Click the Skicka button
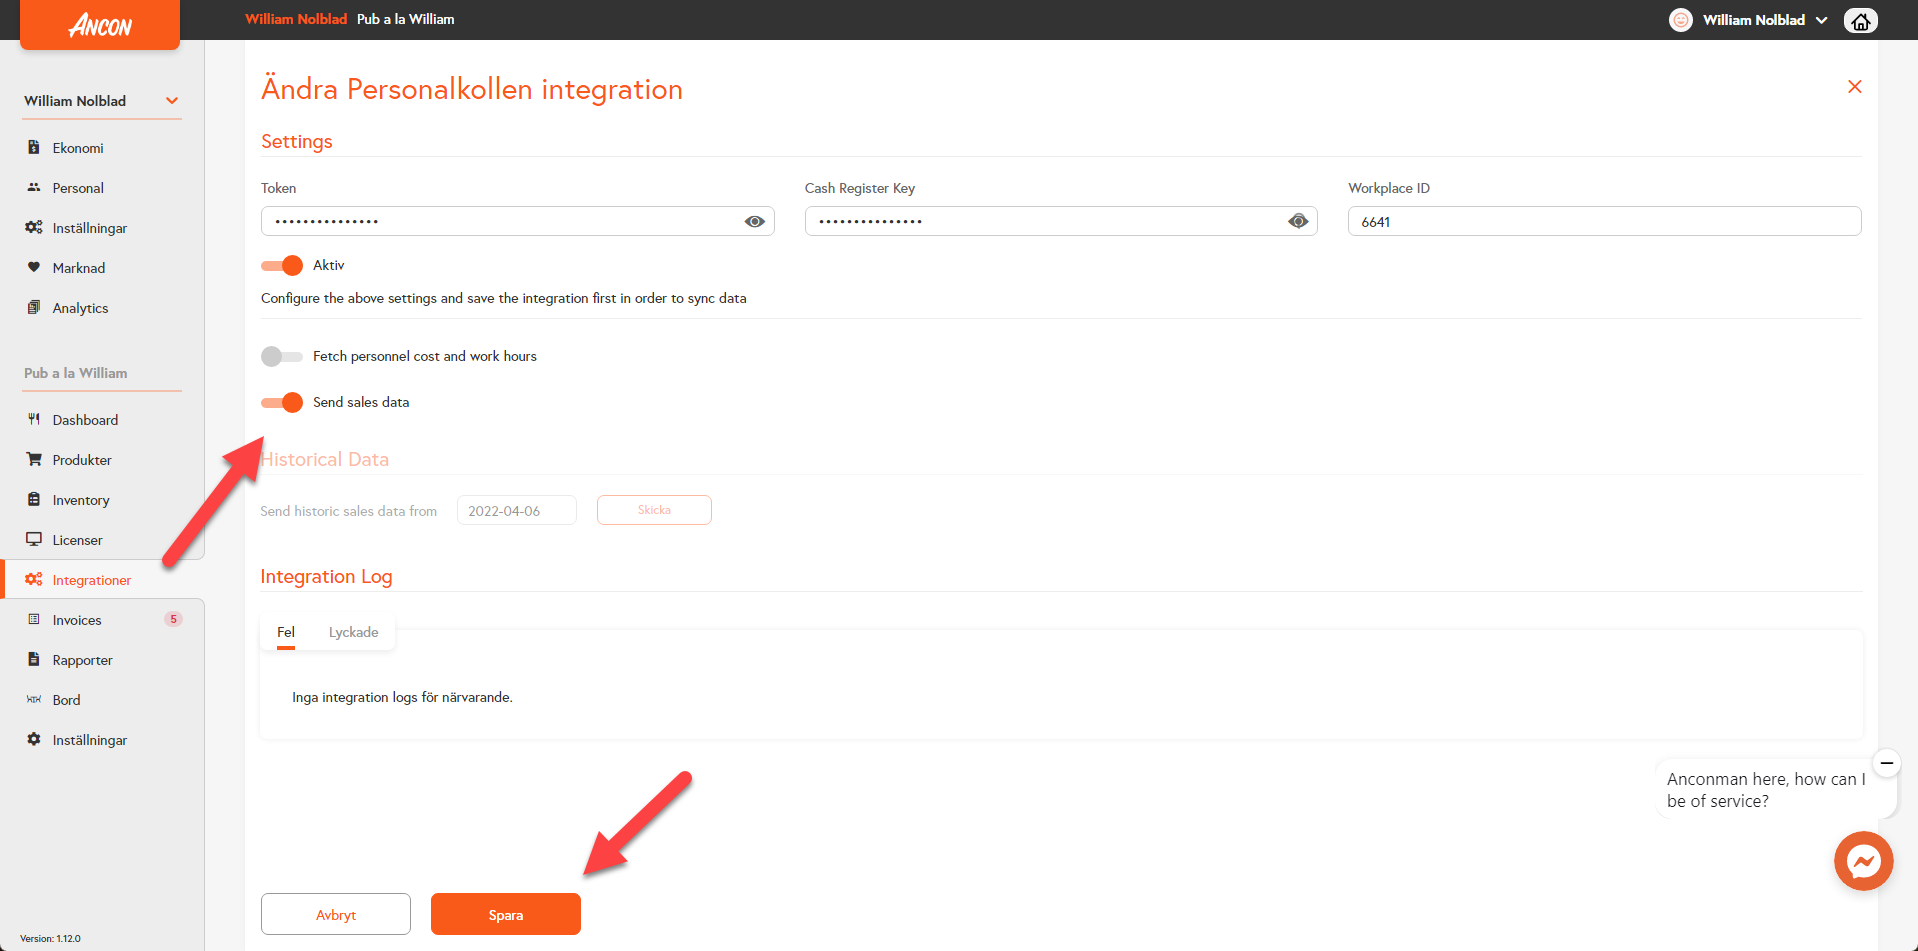This screenshot has height=951, width=1918. (x=654, y=510)
